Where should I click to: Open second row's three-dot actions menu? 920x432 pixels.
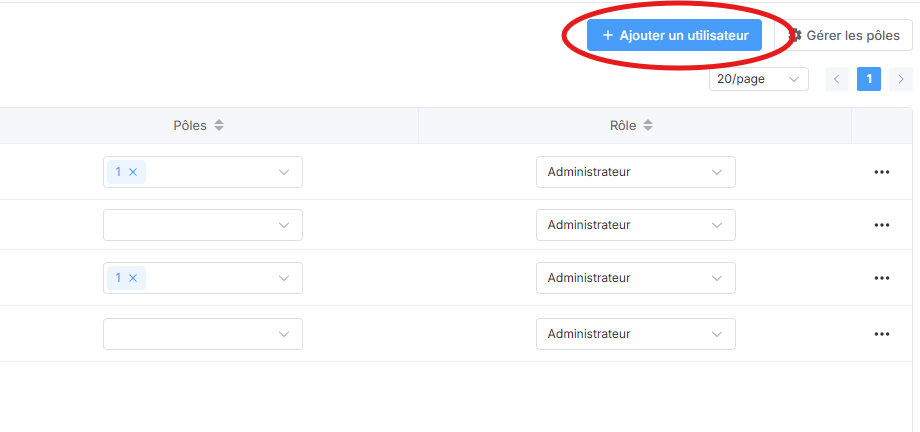pos(881,225)
